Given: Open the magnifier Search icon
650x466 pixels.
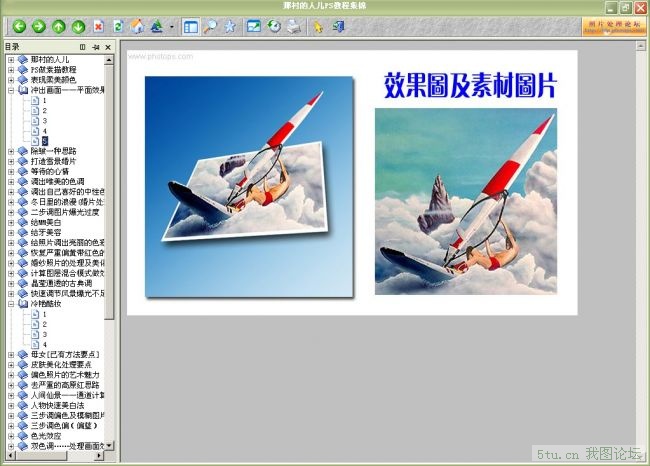Looking at the screenshot, I should (211, 26).
